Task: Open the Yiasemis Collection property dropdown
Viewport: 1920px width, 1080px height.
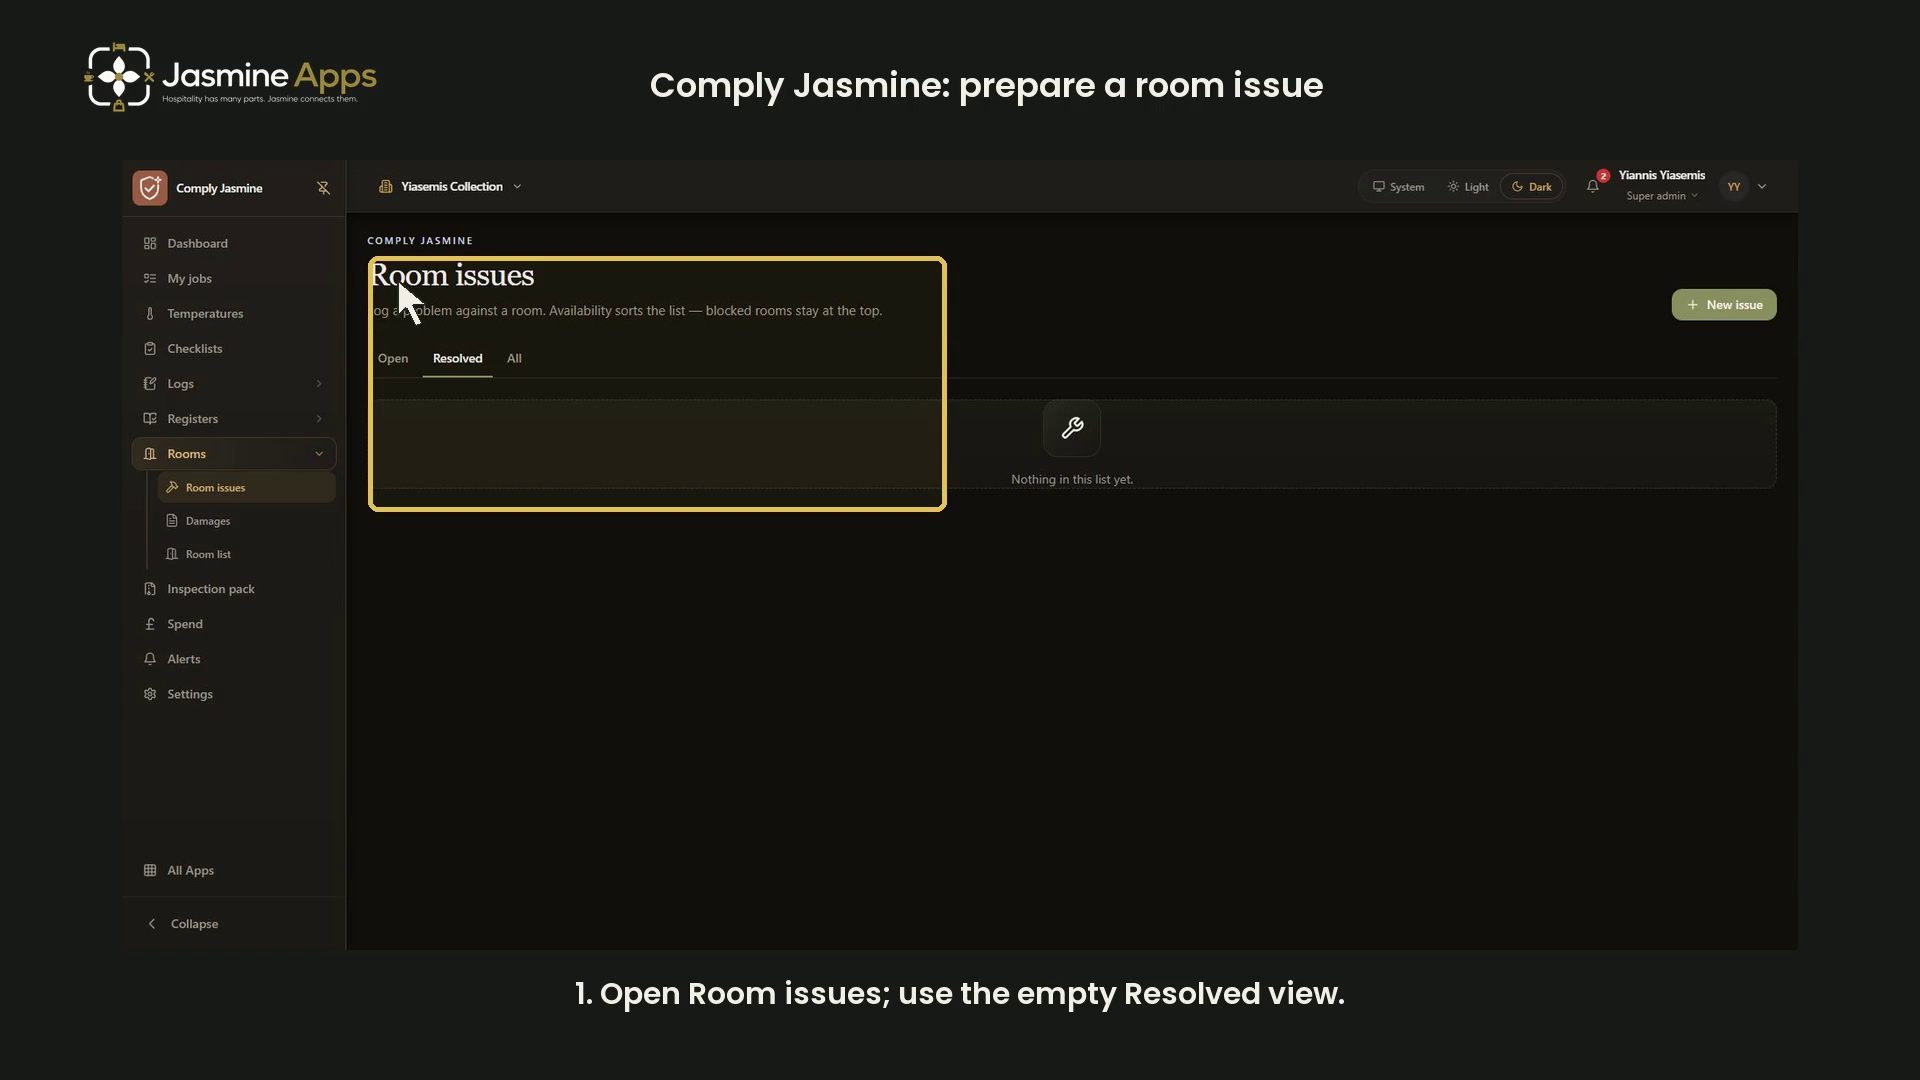Action: click(450, 187)
